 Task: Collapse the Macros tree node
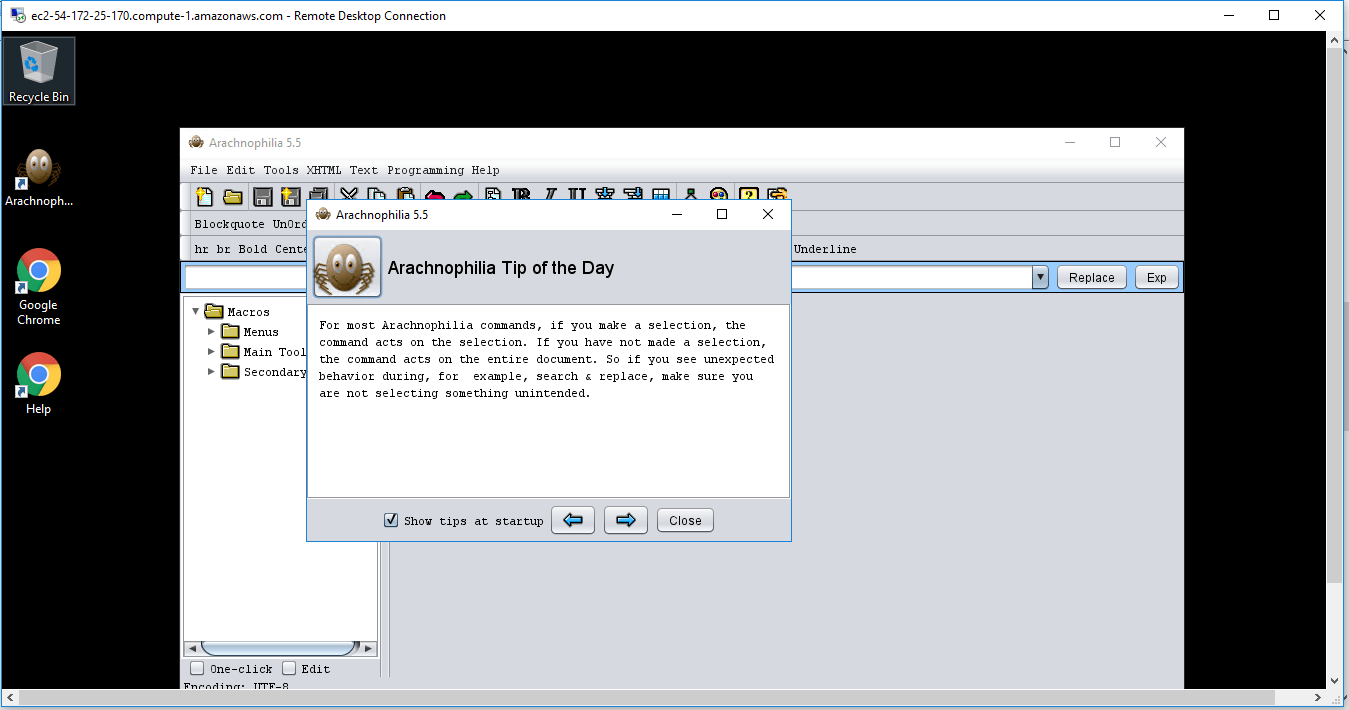tap(195, 312)
